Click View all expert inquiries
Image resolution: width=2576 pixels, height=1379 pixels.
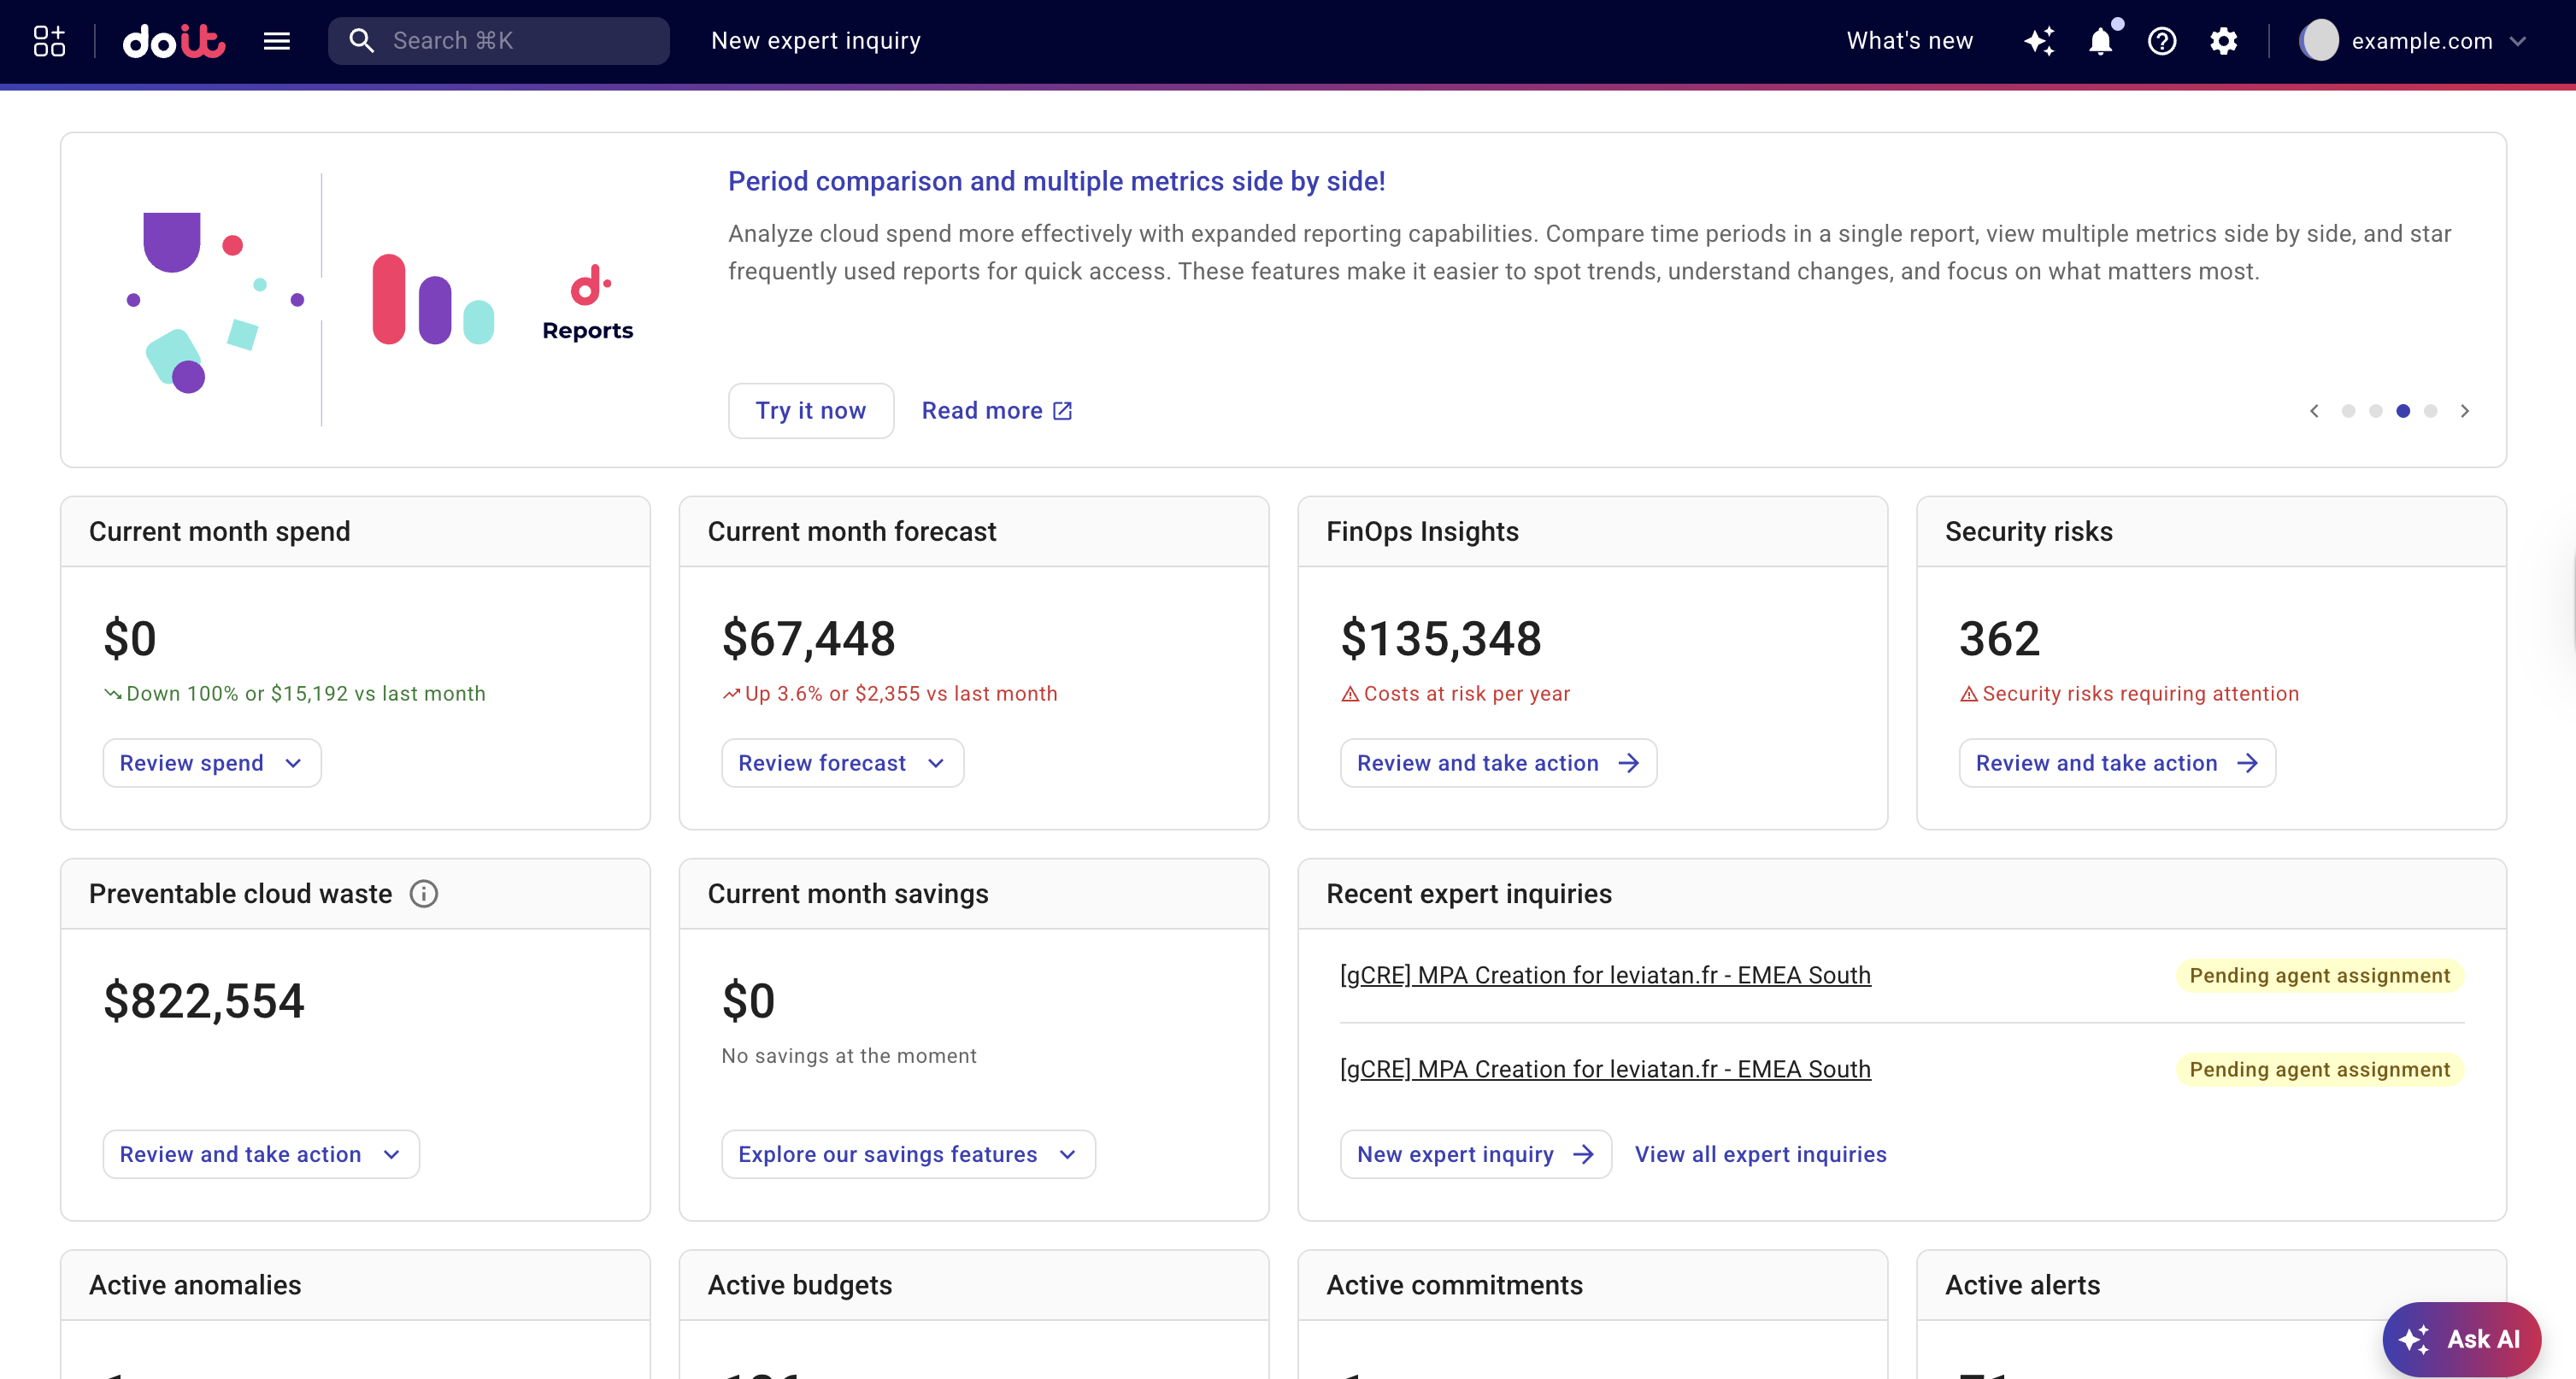pos(1760,1154)
